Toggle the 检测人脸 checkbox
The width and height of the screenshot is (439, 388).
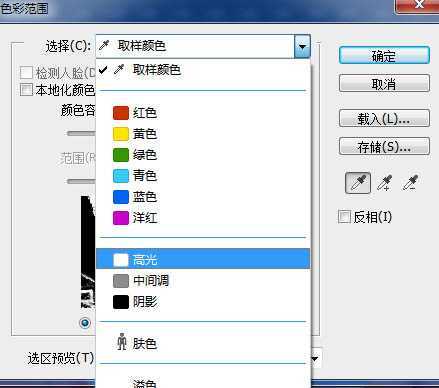point(26,72)
